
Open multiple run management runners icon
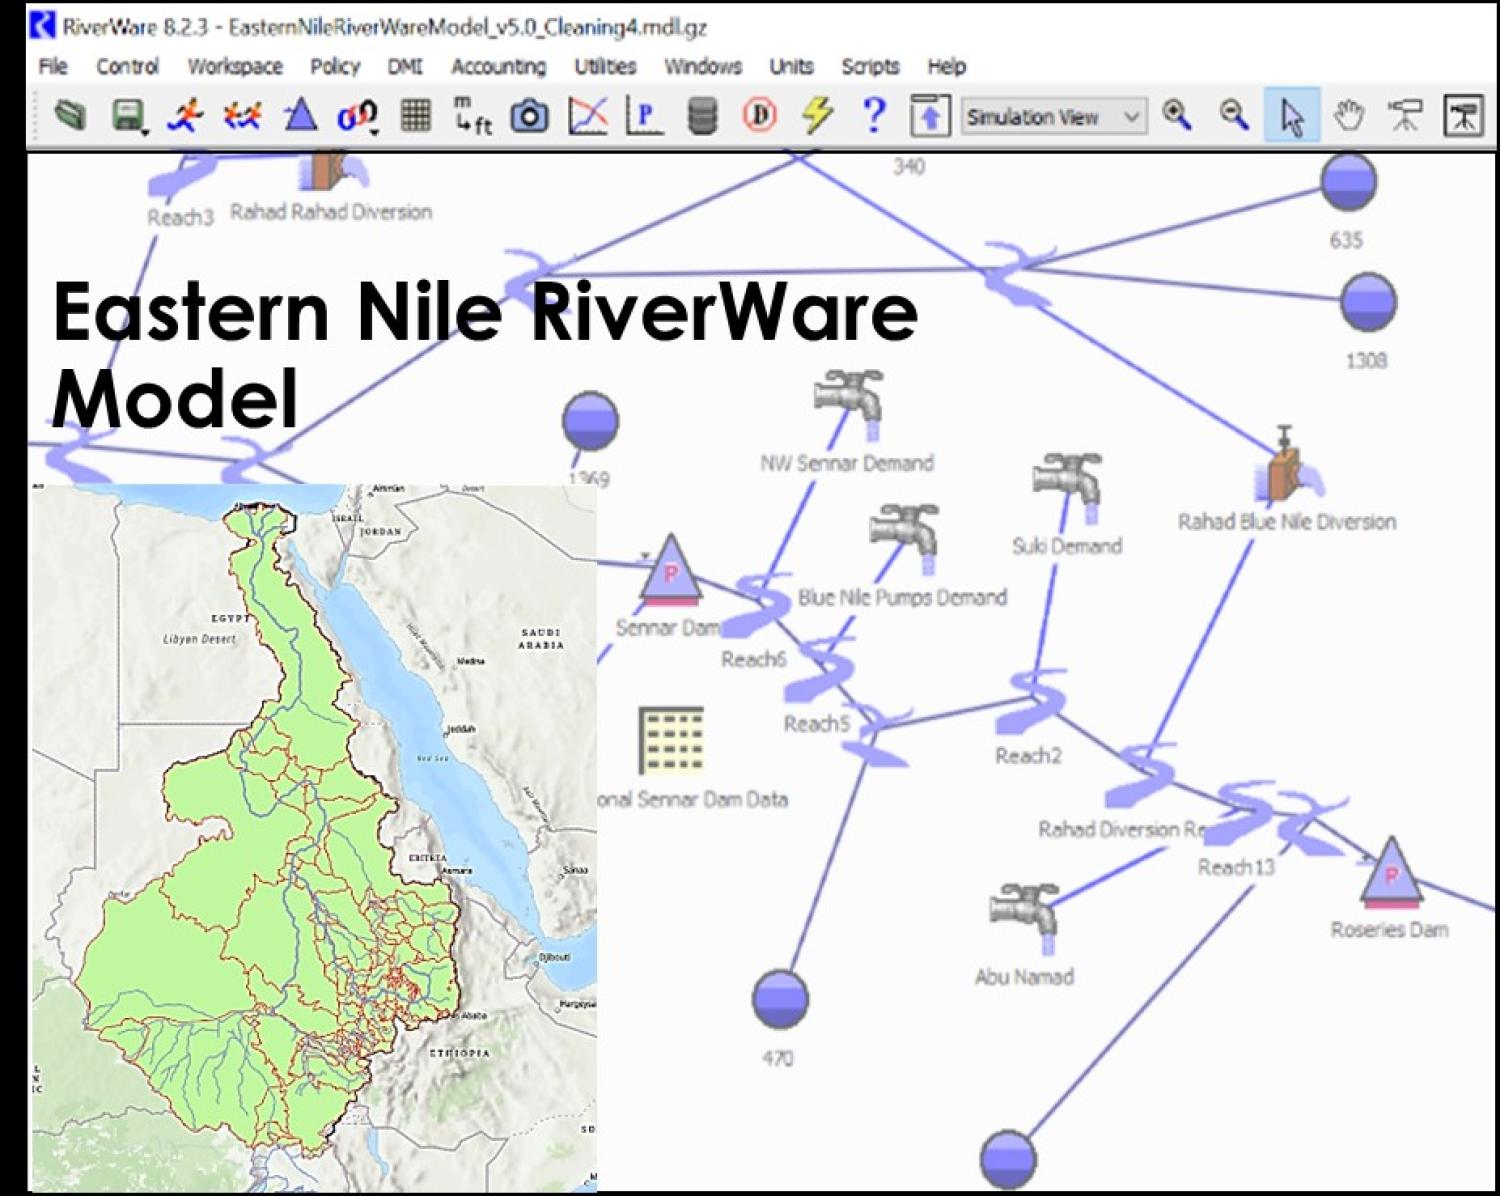[242, 116]
